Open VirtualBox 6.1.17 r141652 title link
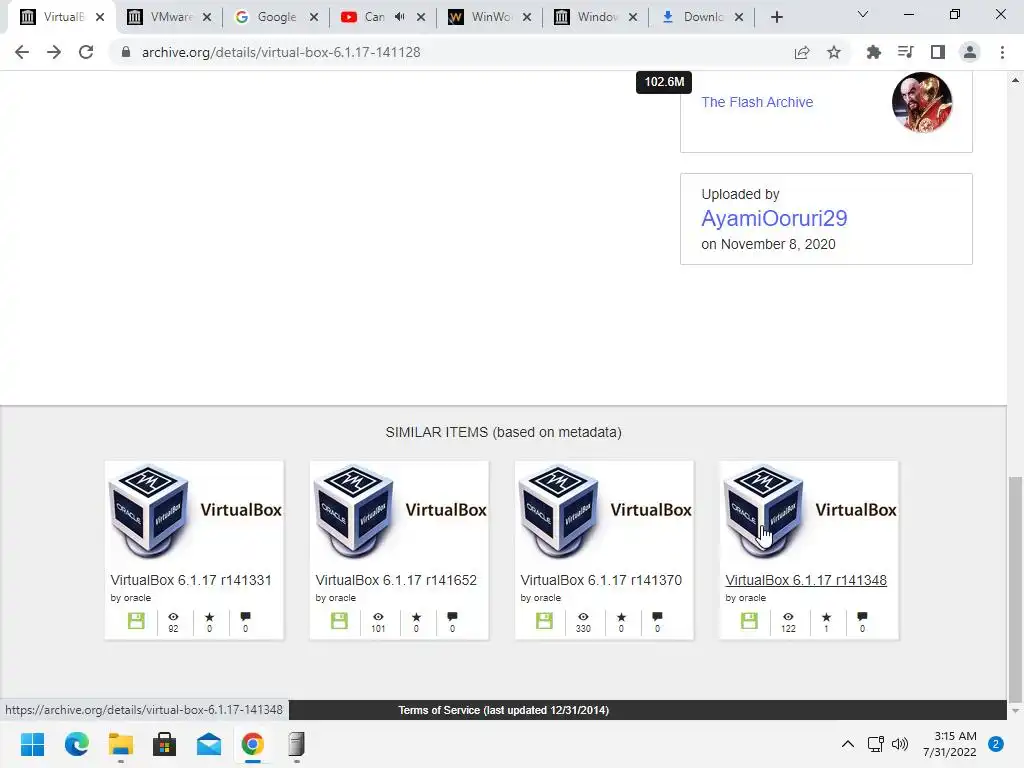The height and width of the screenshot is (768, 1024). 396,580
